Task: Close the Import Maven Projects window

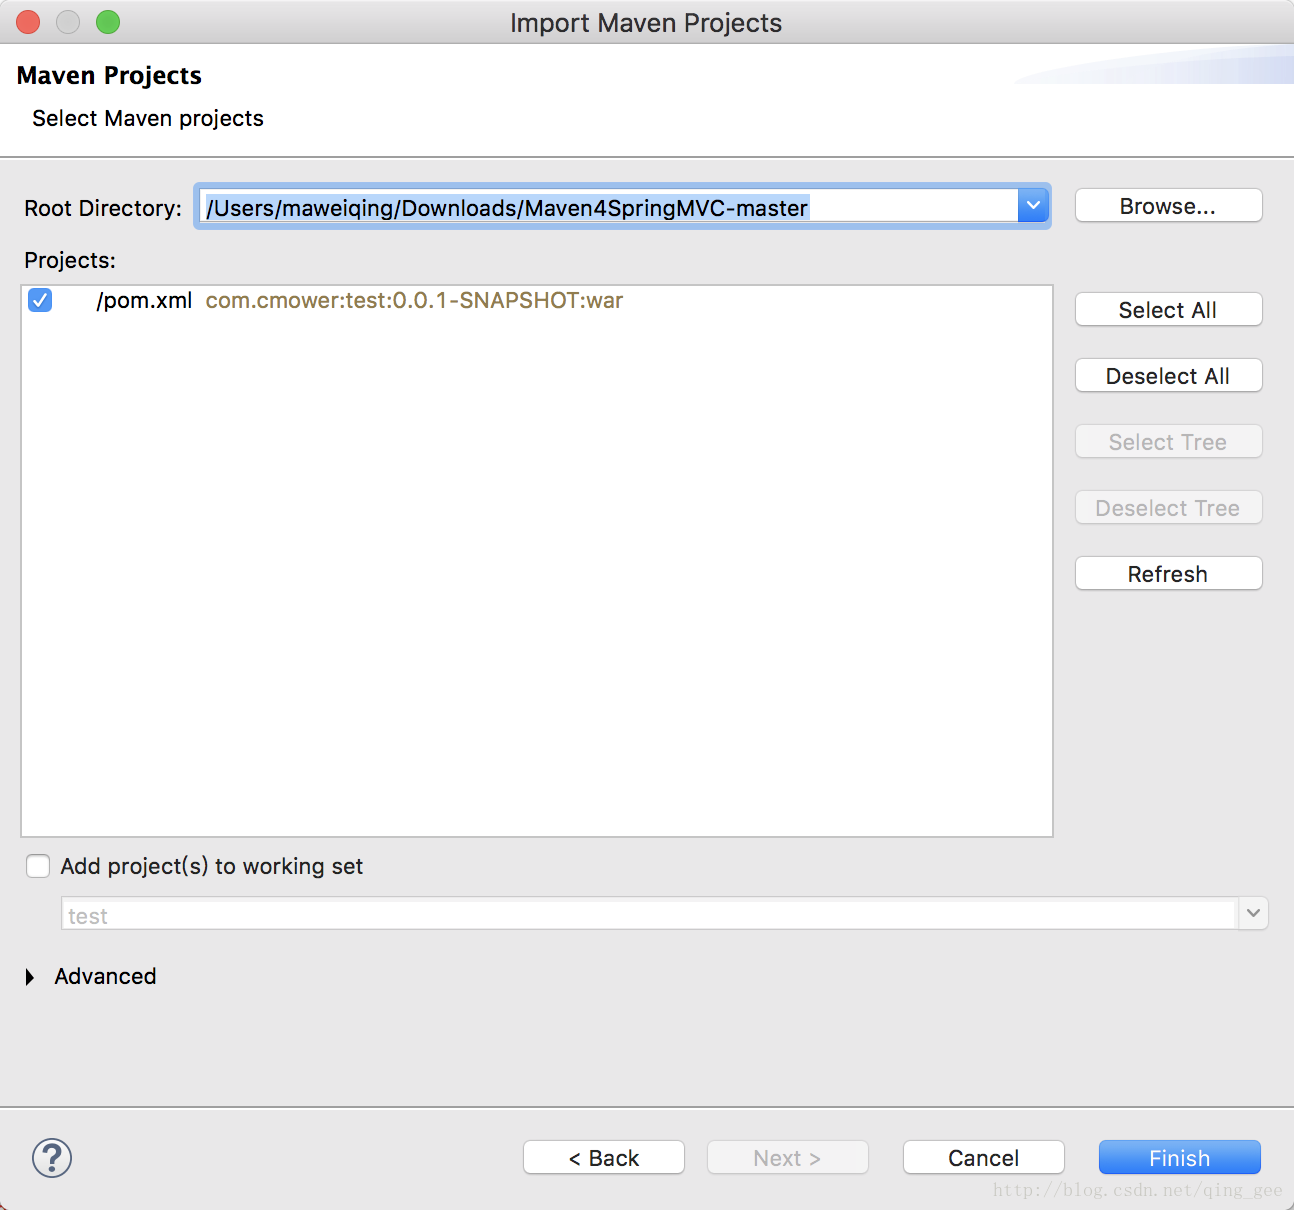Action: click(x=28, y=22)
